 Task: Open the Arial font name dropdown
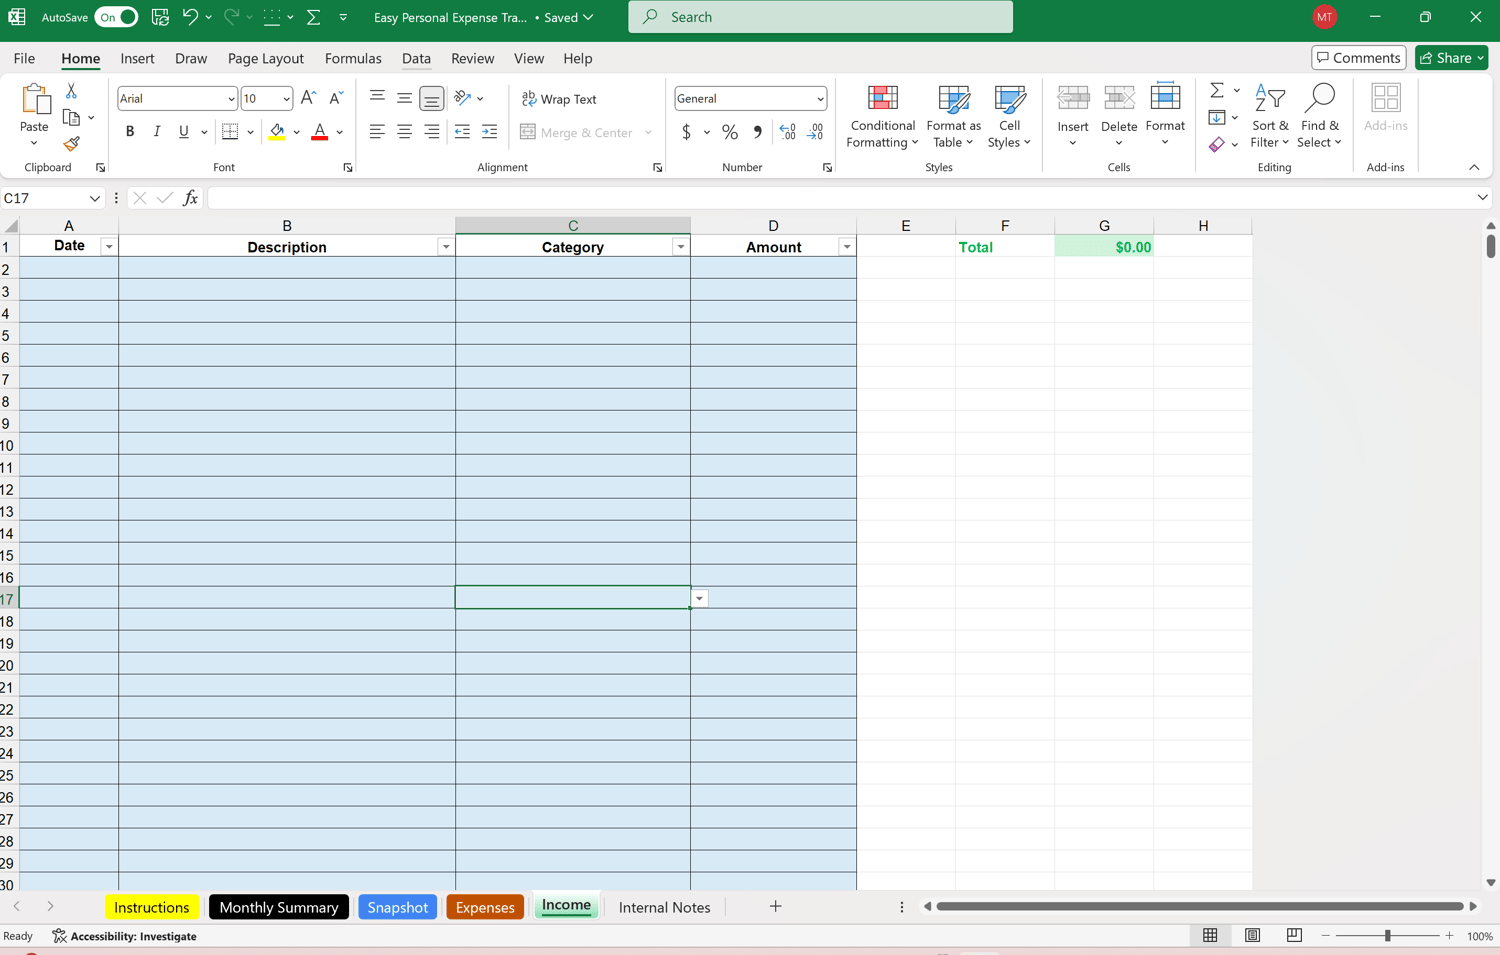pyautogui.click(x=231, y=99)
